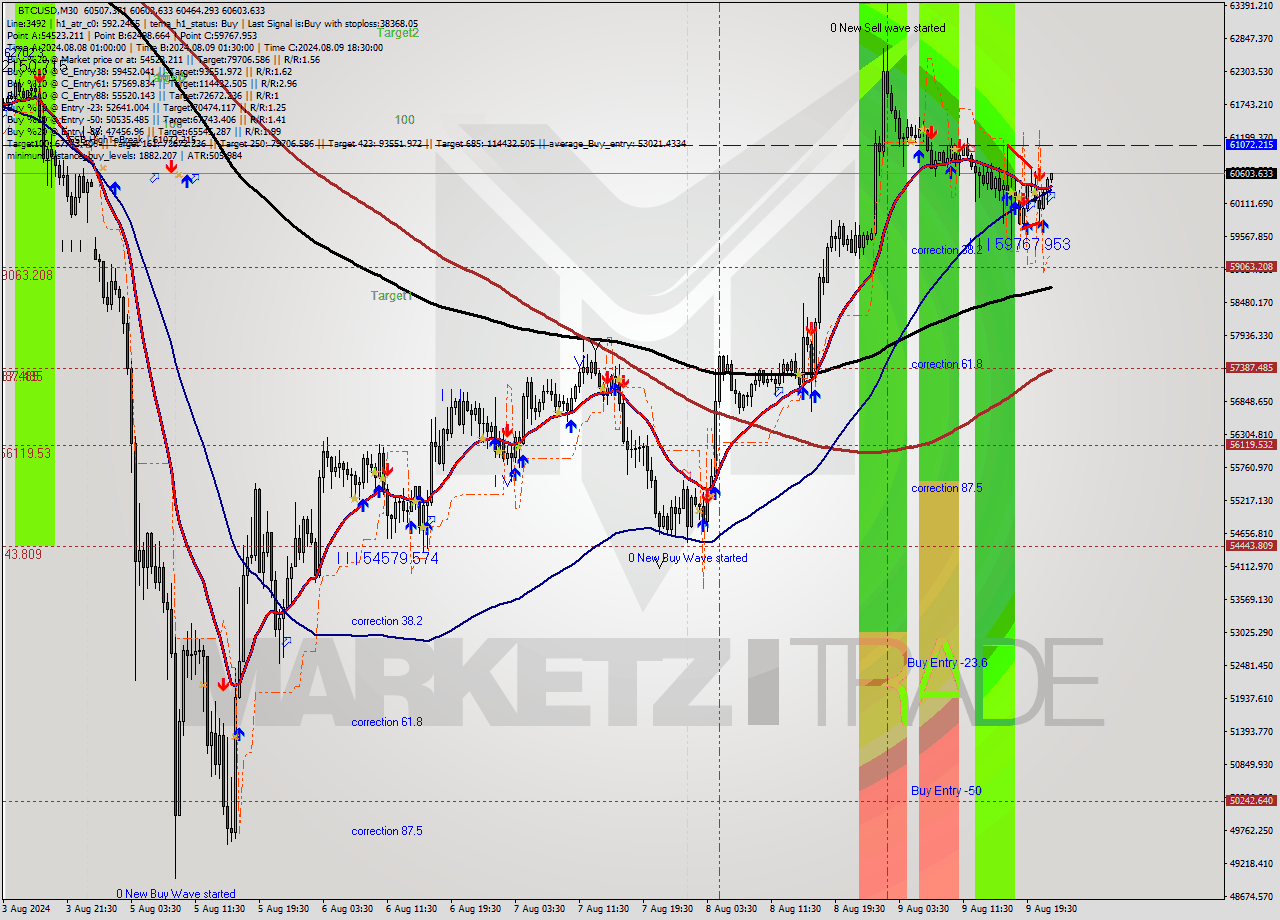
Task: Click the red 59063.208 level tag
Action: click(1251, 267)
